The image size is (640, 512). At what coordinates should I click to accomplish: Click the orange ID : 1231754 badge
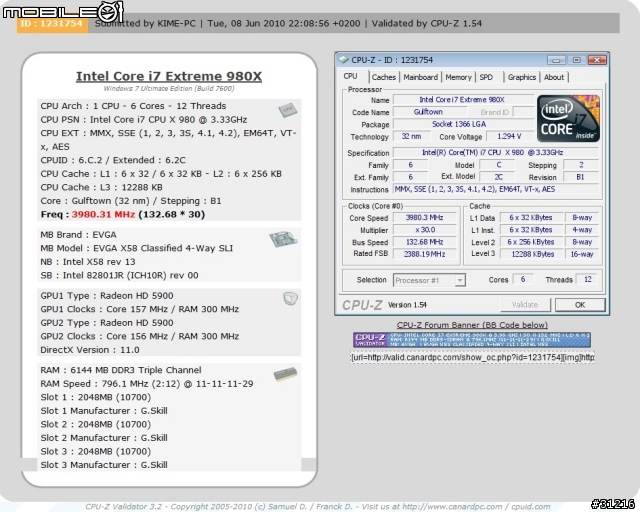52,24
